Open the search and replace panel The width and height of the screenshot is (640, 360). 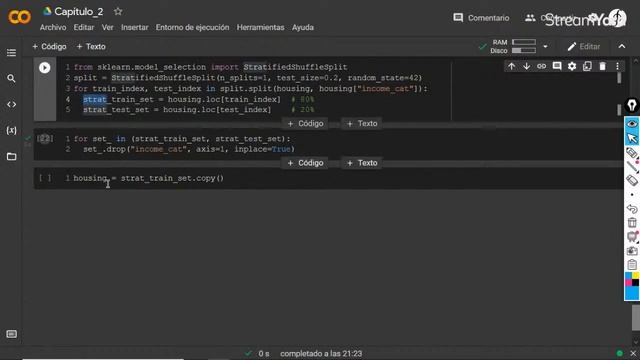coord(11,78)
